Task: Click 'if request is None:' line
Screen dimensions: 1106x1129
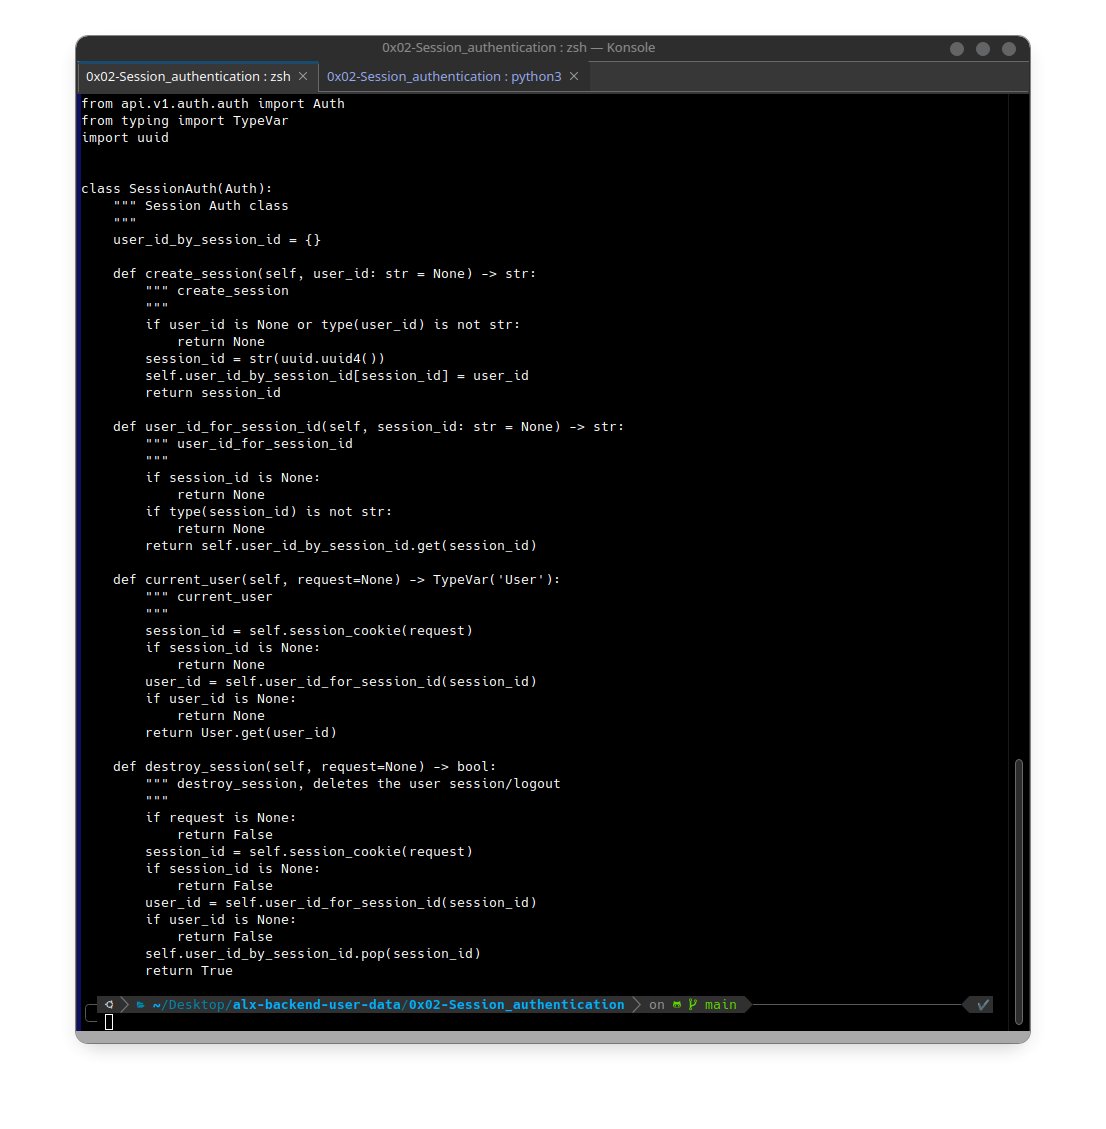Action: tap(221, 818)
